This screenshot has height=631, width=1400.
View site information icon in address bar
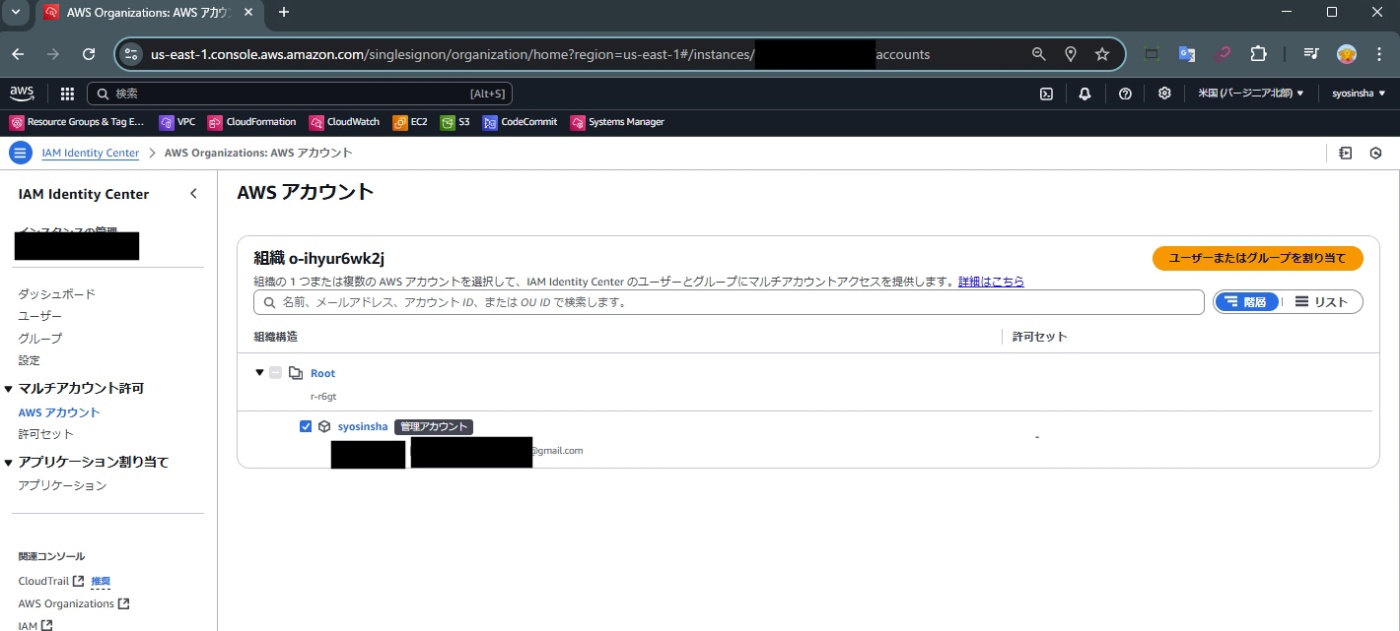click(x=132, y=54)
